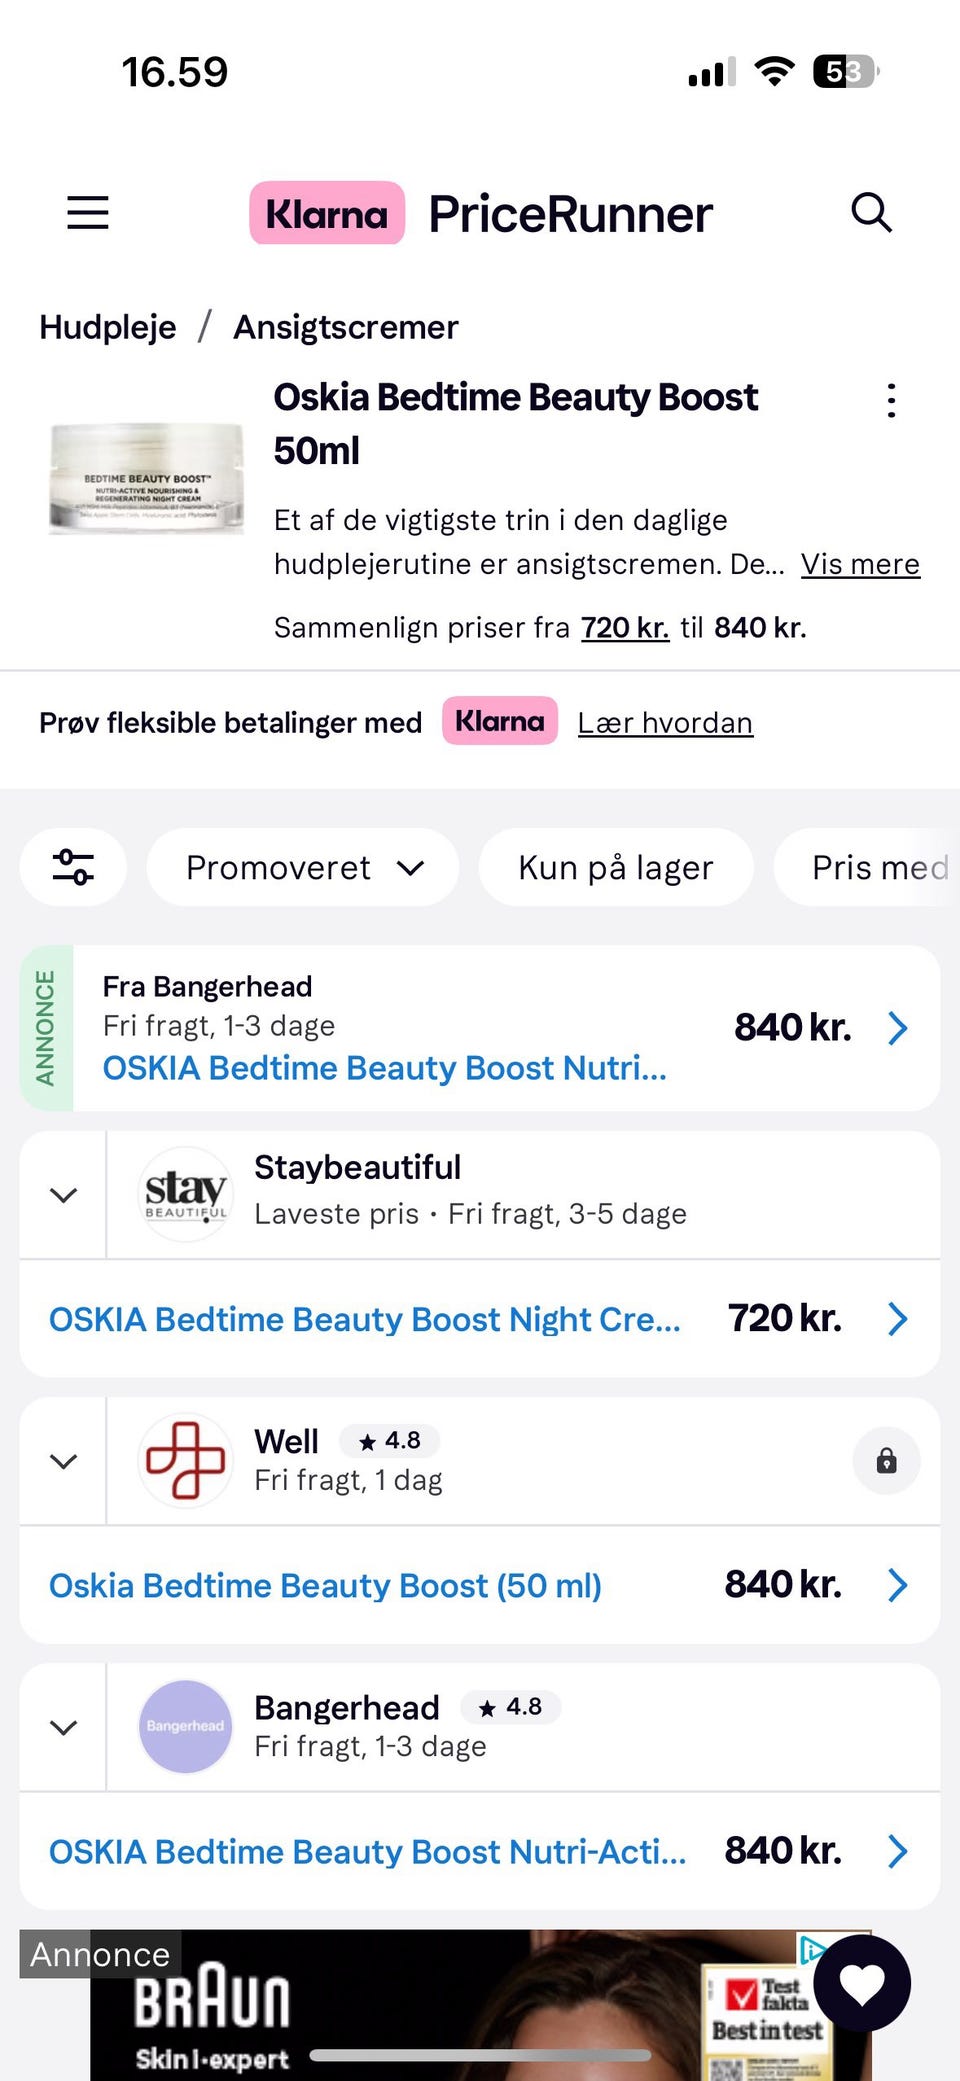Open the filter sliders icon
The width and height of the screenshot is (960, 2081).
pyautogui.click(x=73, y=867)
